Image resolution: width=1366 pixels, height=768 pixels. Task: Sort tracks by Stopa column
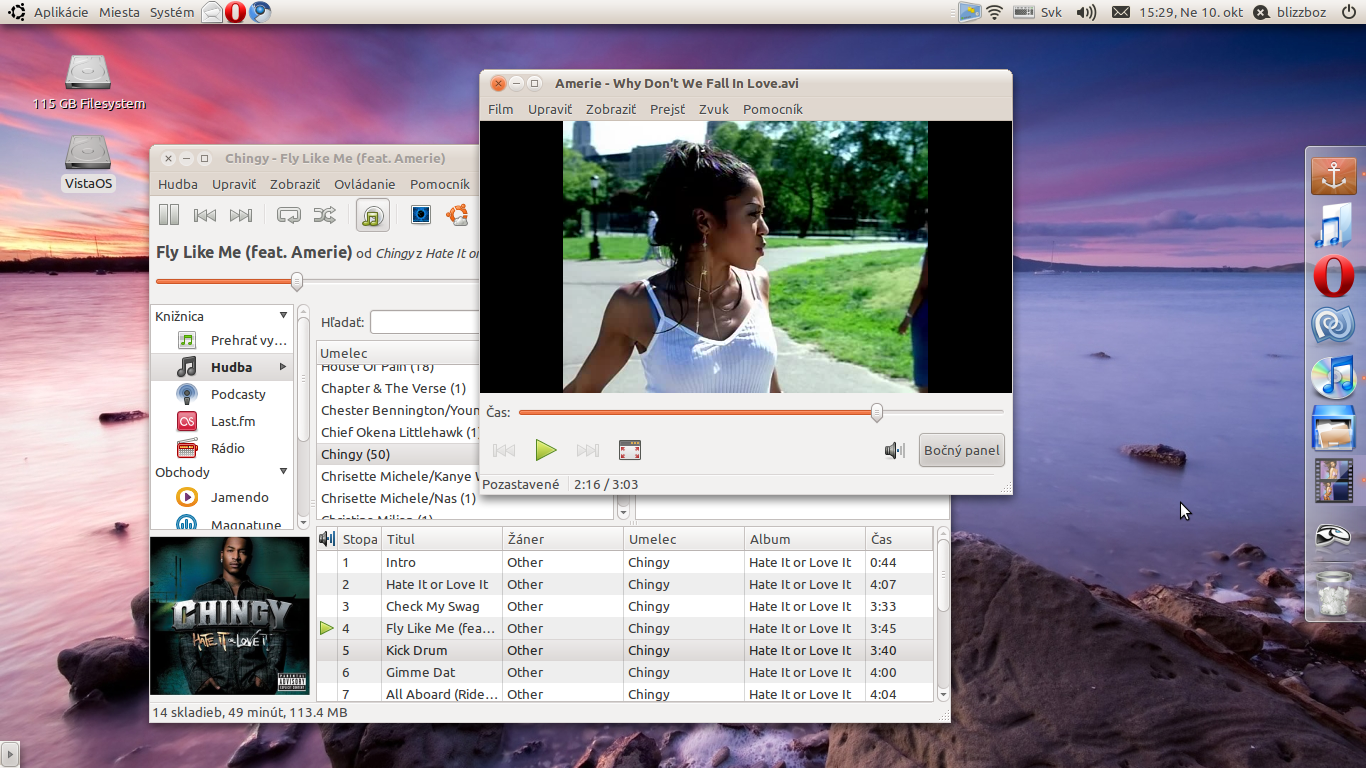(360, 539)
